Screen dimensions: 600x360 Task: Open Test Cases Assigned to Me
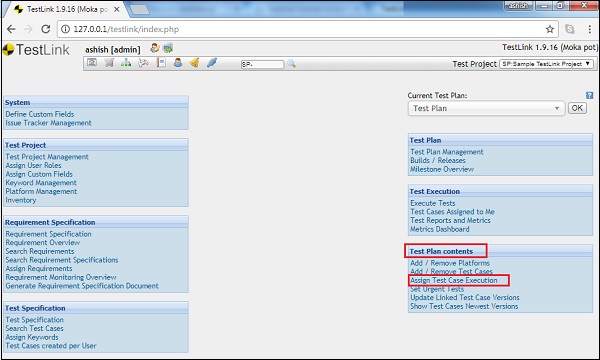tap(452, 212)
